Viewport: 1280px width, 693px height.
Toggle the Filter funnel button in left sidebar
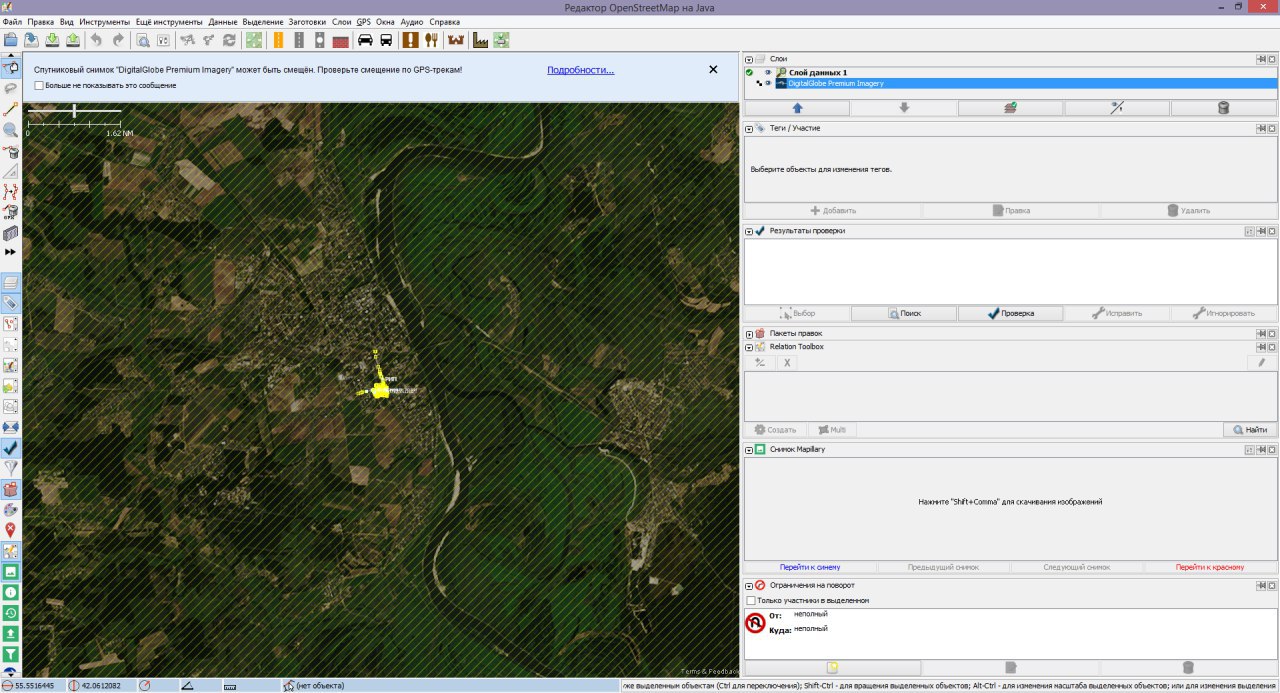pyautogui.click(x=11, y=468)
